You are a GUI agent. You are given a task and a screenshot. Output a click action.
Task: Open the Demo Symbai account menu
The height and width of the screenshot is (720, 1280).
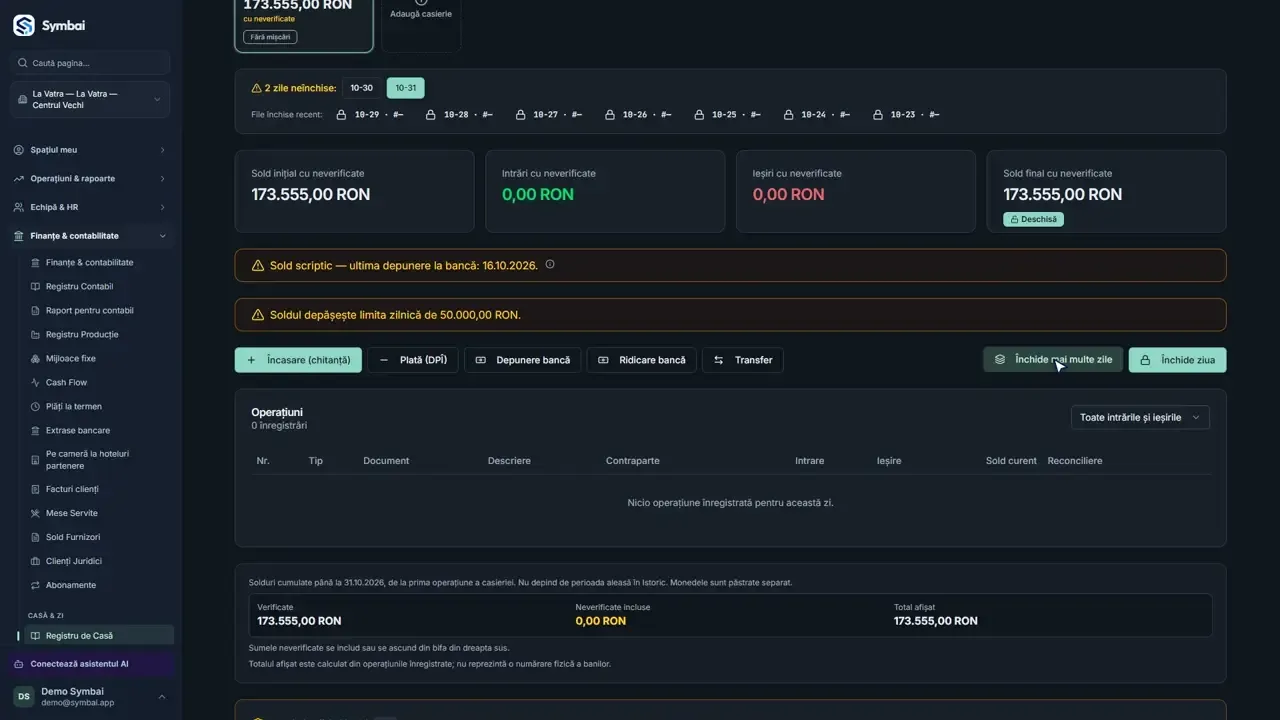90,696
